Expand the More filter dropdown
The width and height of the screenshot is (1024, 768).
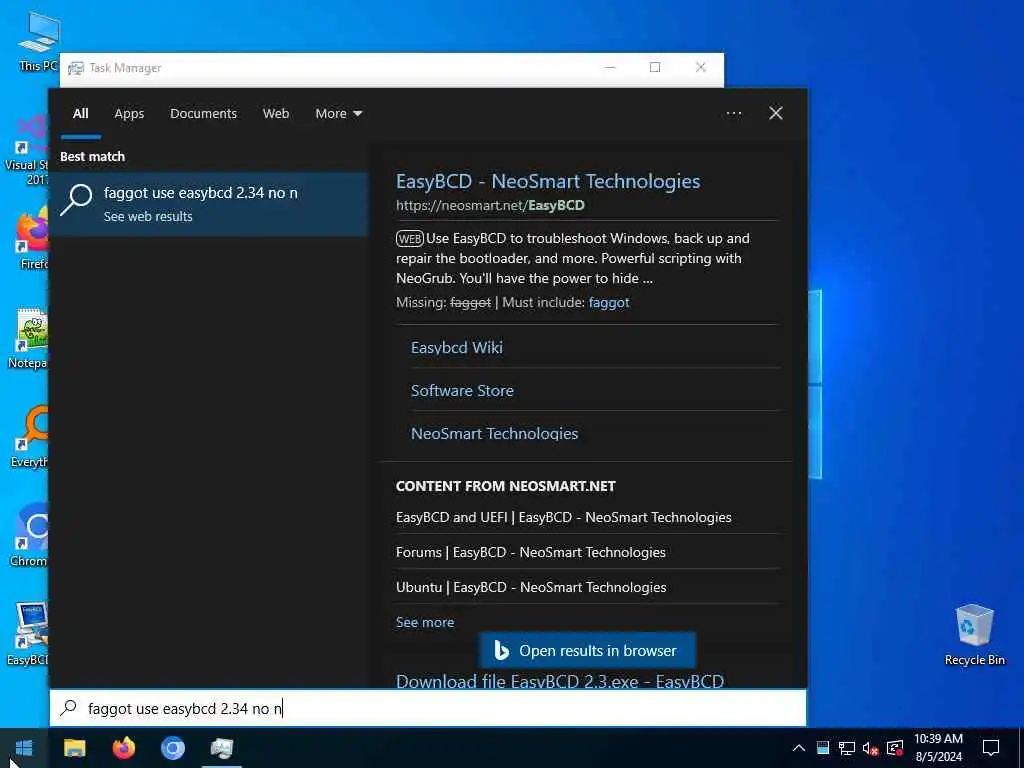pyautogui.click(x=338, y=114)
